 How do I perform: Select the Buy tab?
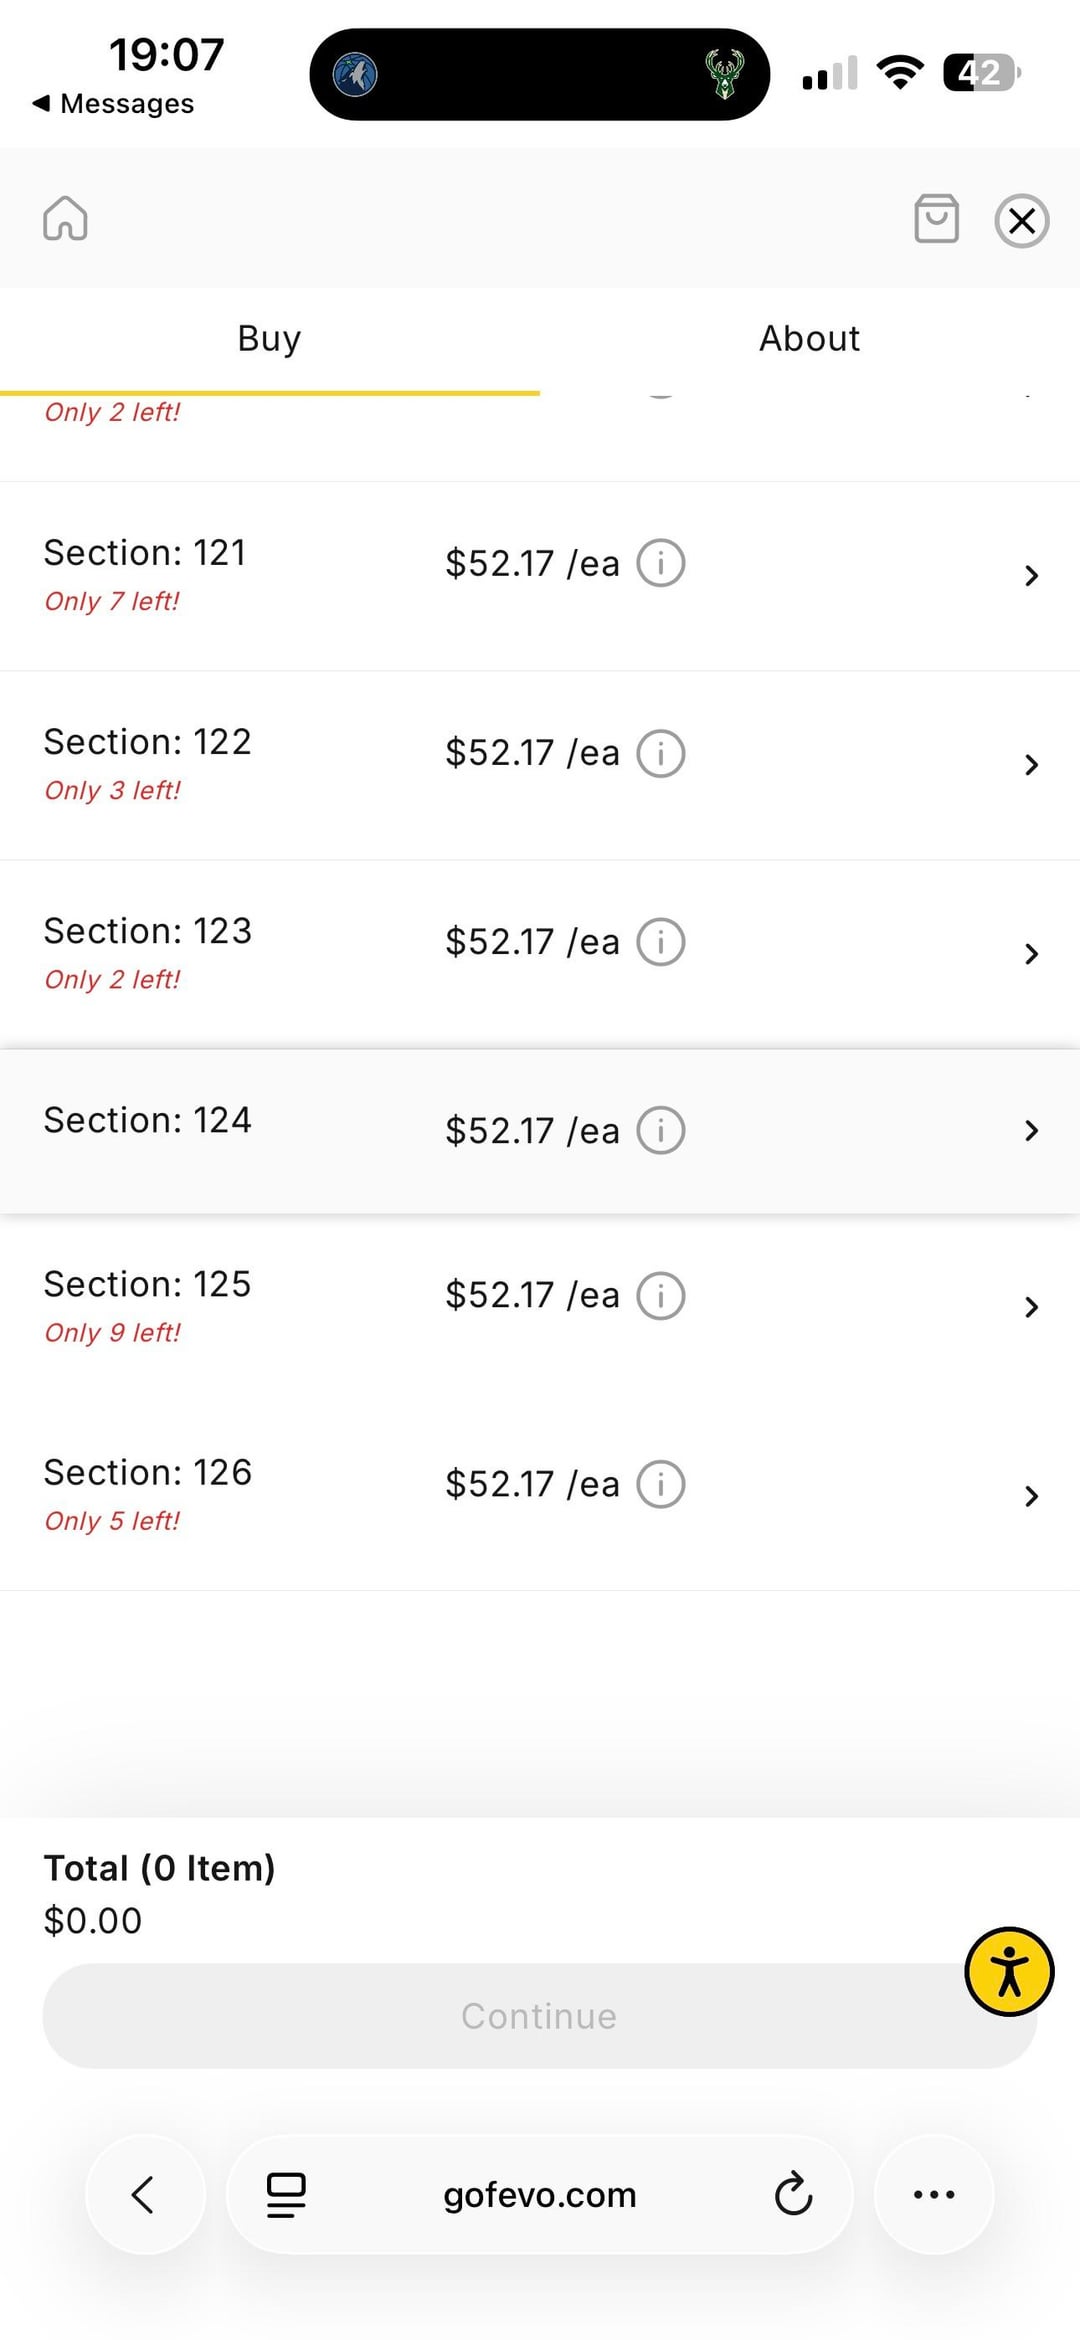click(269, 339)
